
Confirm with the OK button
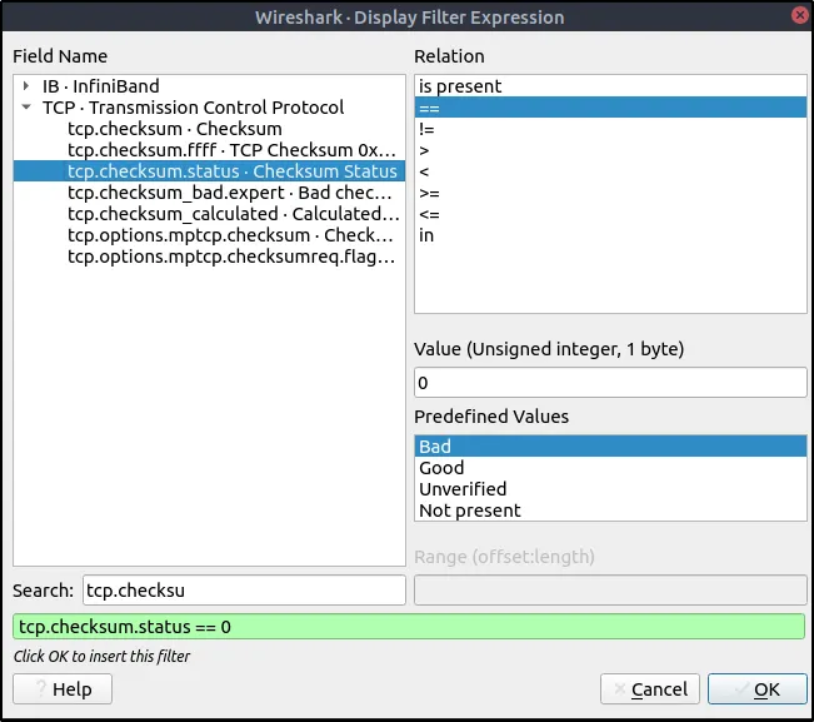[x=757, y=689]
